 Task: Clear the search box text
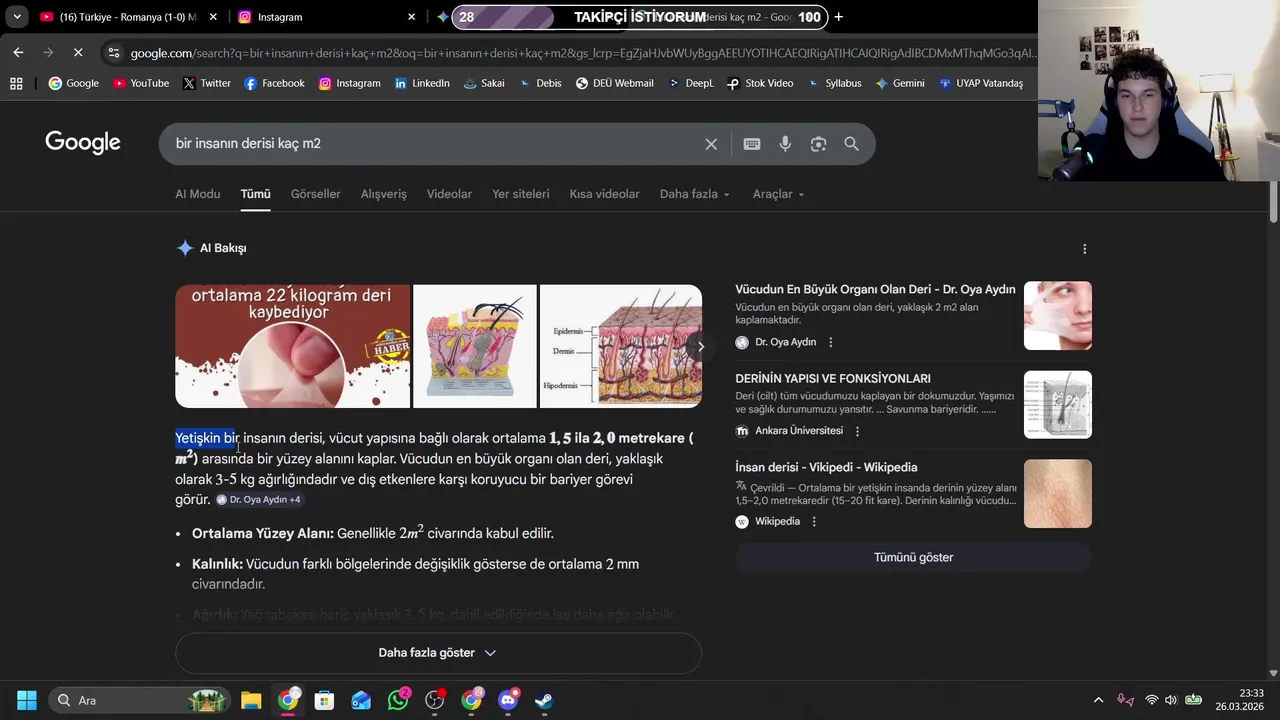[711, 144]
